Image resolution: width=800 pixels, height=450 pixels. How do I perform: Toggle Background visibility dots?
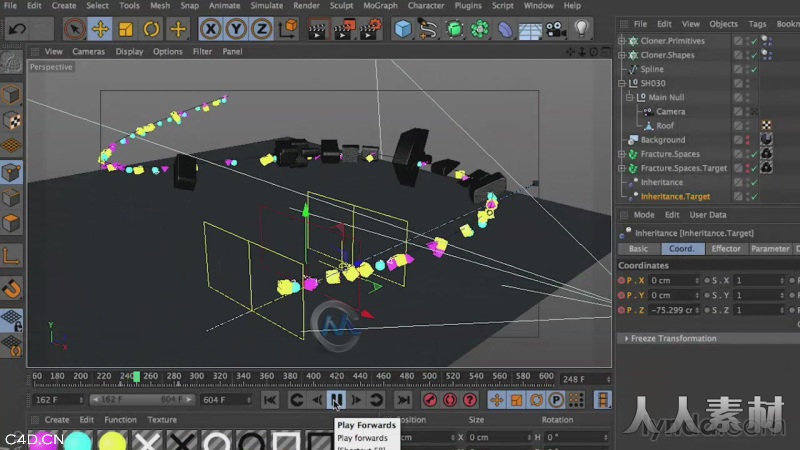(x=748, y=140)
